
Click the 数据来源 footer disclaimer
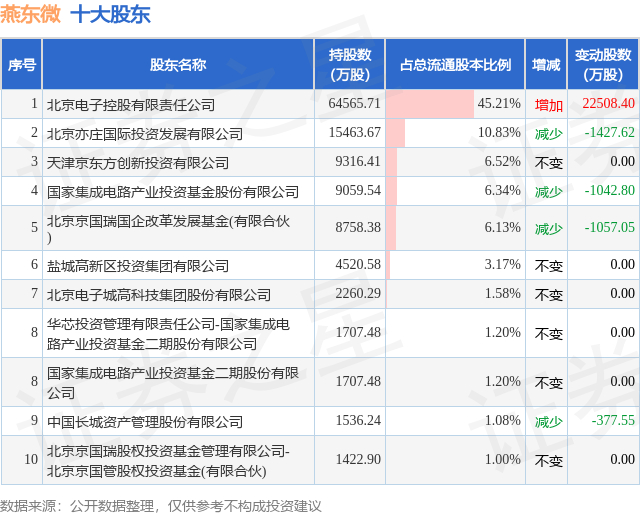[x=160, y=506]
